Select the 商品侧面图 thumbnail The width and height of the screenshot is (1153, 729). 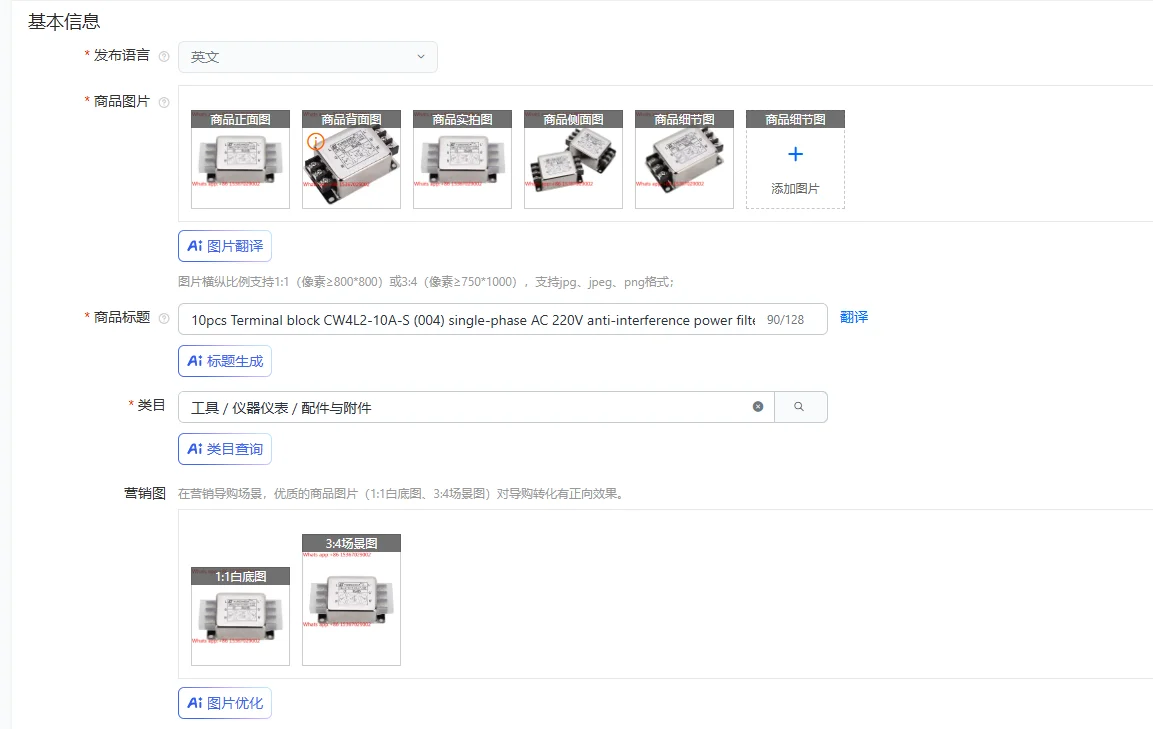click(x=574, y=159)
